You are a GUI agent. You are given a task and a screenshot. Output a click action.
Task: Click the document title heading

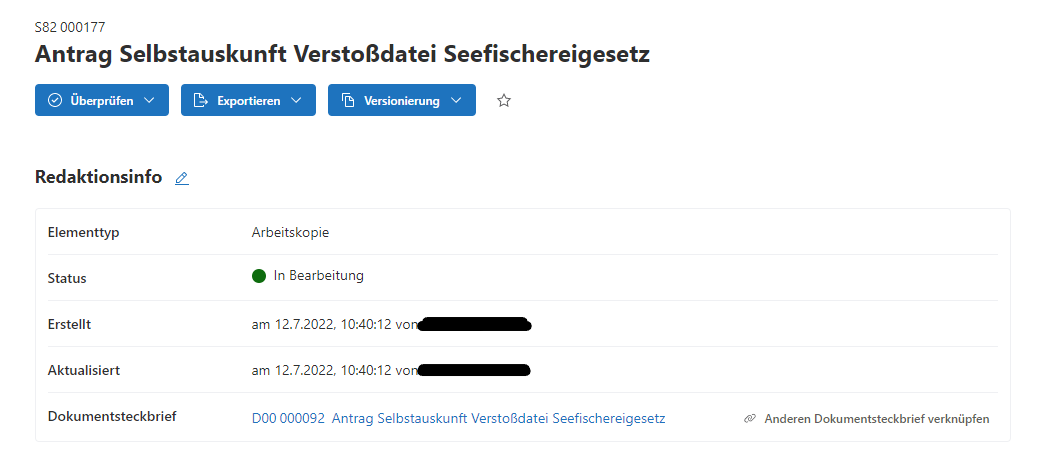tap(342, 54)
